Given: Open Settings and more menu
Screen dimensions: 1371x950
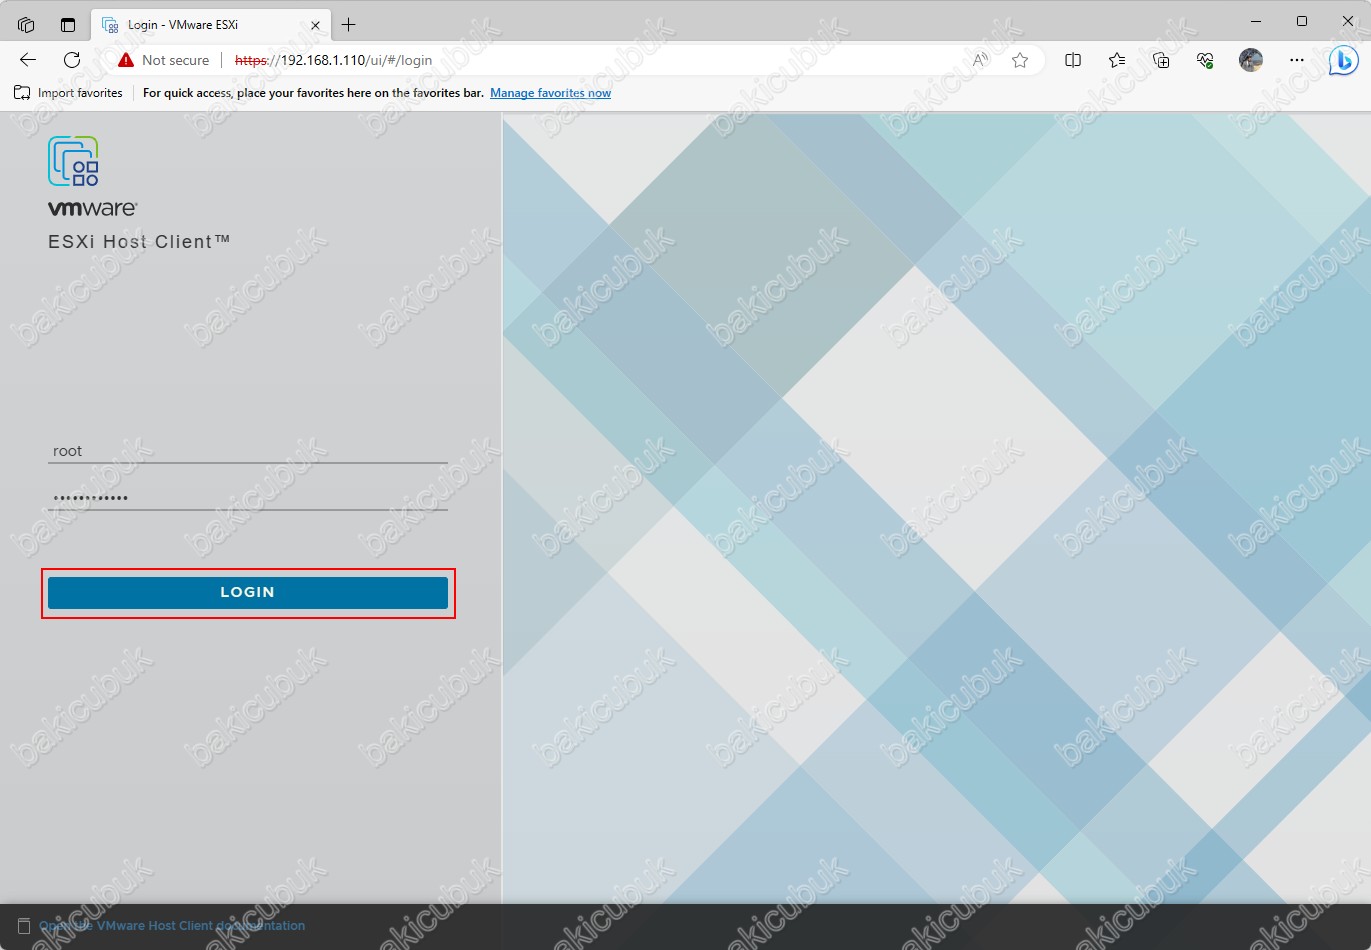Looking at the screenshot, I should pyautogui.click(x=1297, y=60).
